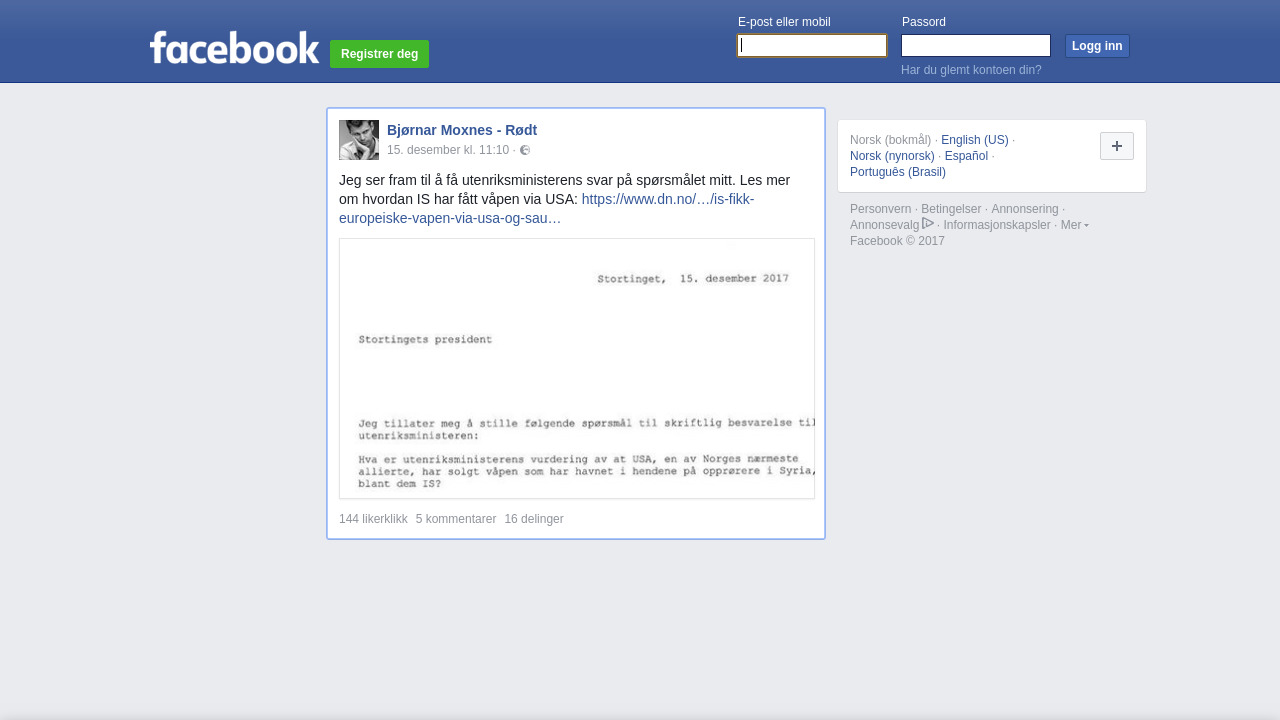Open Personvern footer link
Viewport: 1280px width, 720px height.
coord(880,209)
